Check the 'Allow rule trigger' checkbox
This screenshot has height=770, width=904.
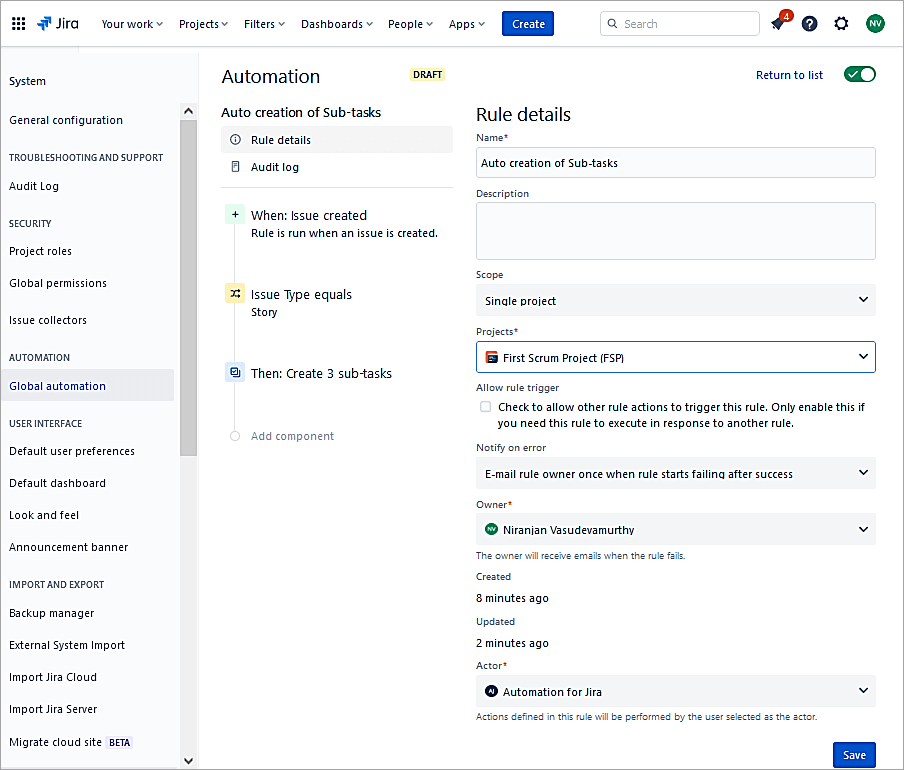(x=486, y=407)
